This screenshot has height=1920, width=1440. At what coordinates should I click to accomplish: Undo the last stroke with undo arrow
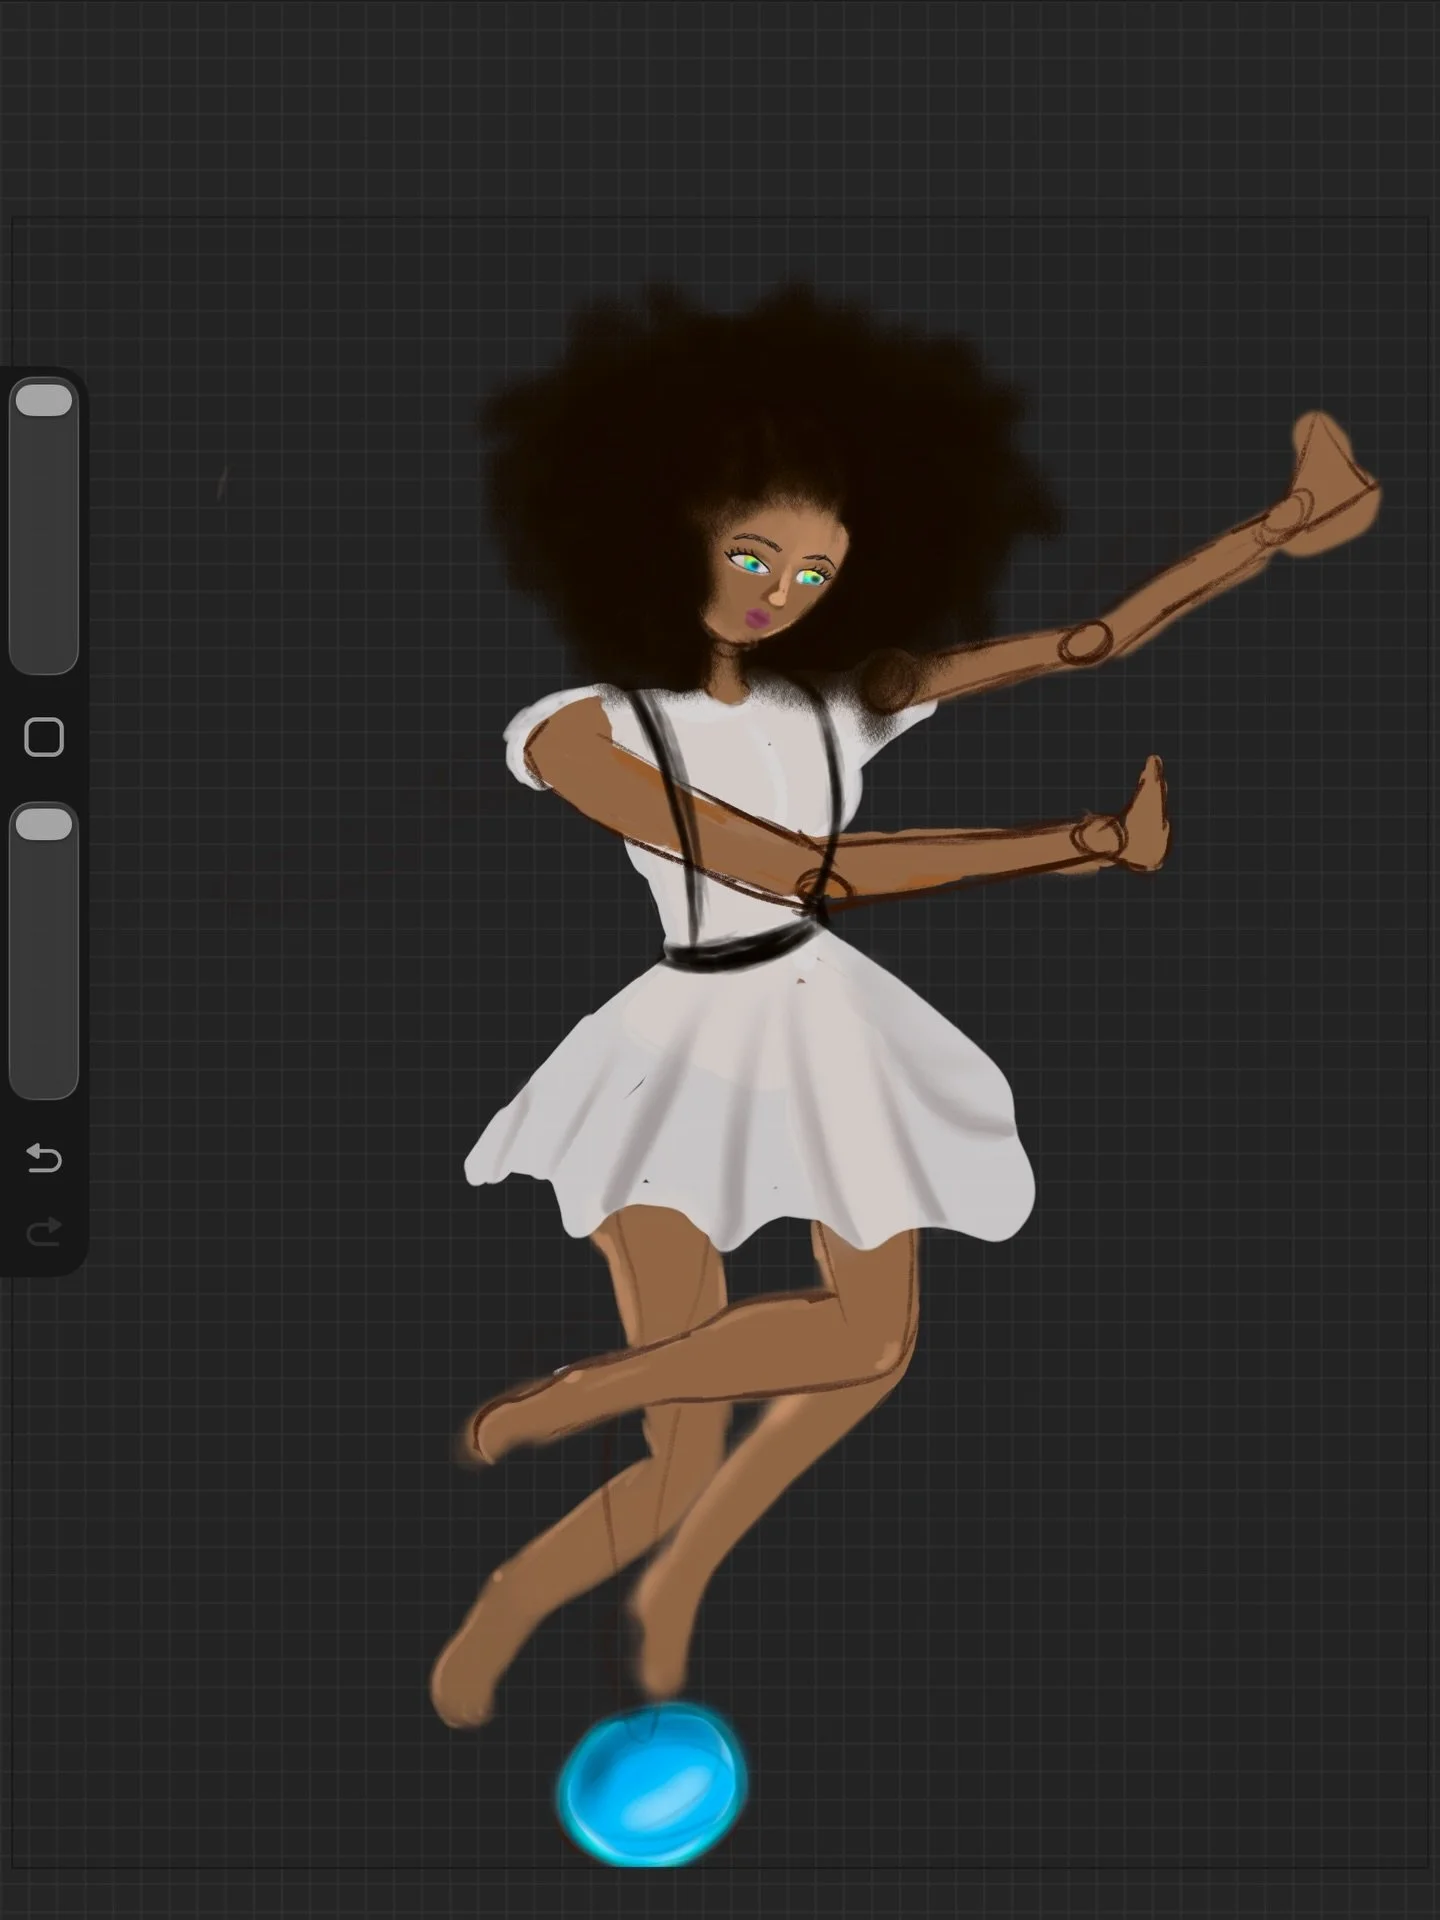click(x=44, y=1158)
